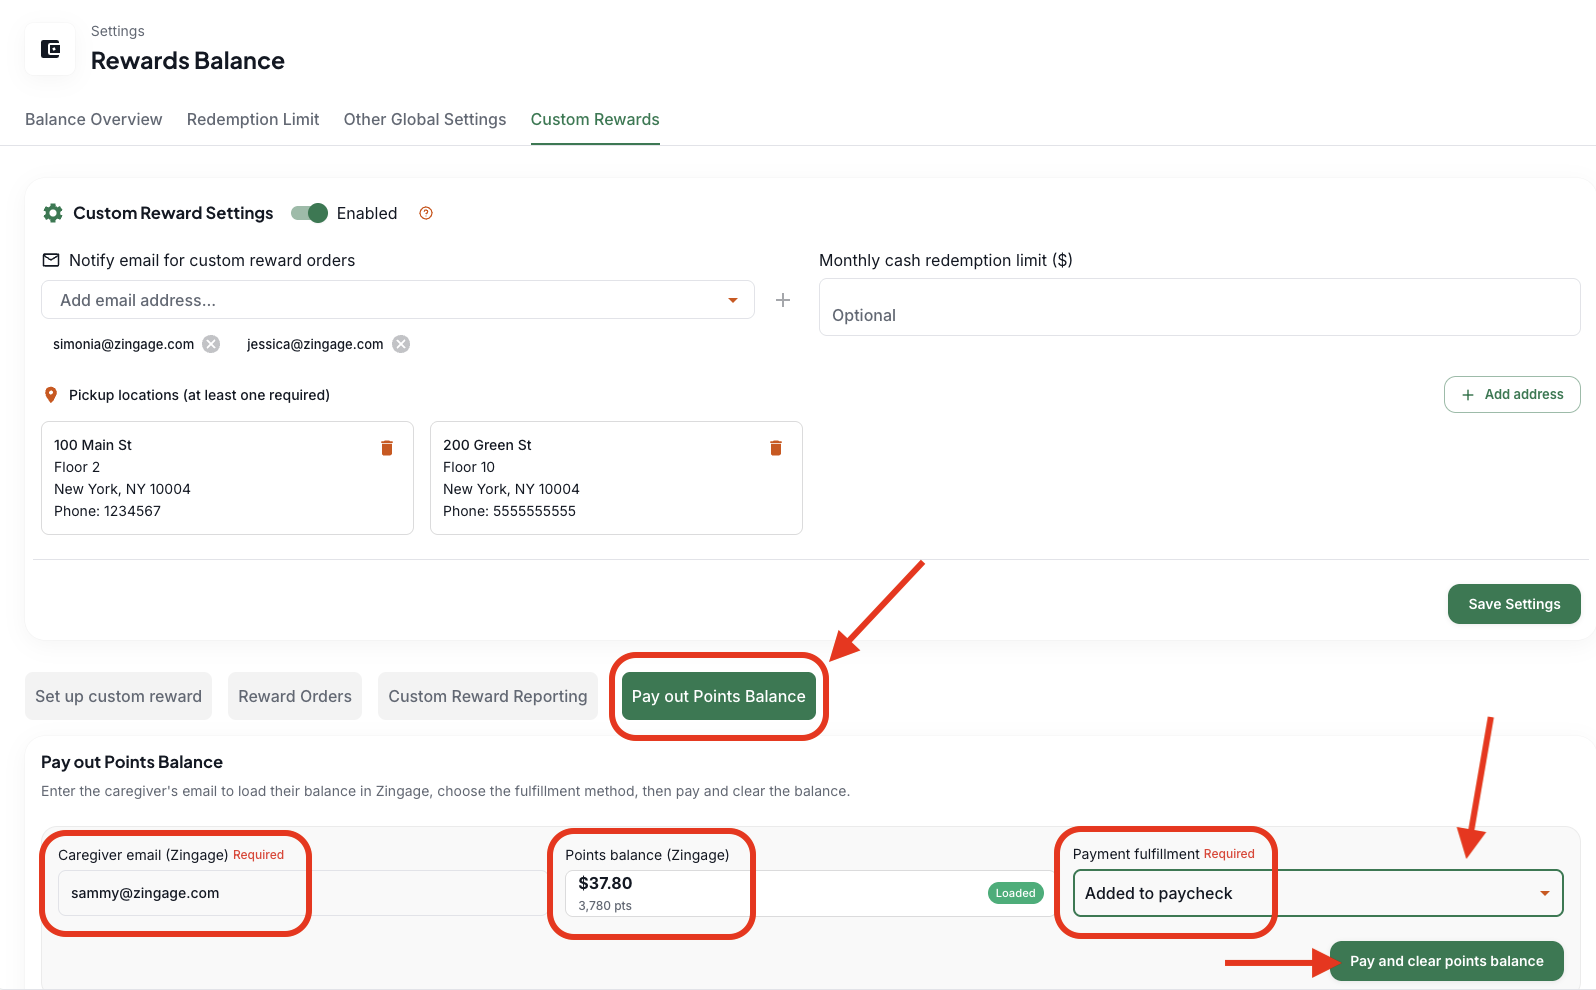Click the $37.80 points balance value
The width and height of the screenshot is (1596, 990).
click(605, 883)
